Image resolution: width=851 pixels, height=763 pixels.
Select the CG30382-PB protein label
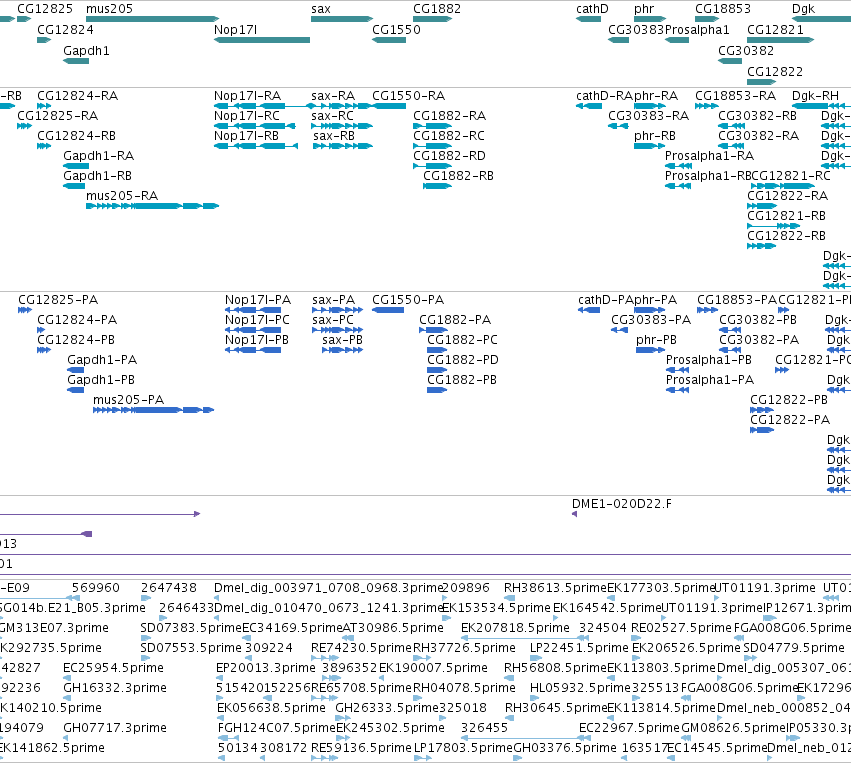point(758,320)
